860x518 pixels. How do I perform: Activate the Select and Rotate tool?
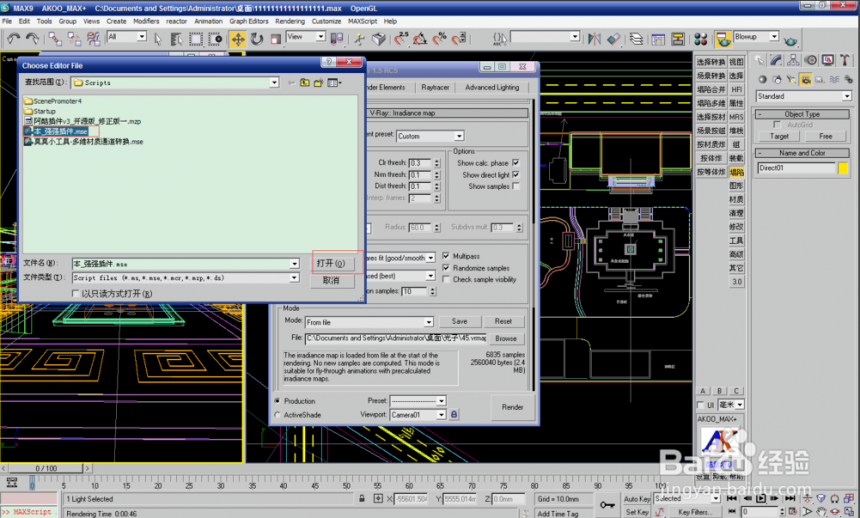(x=257, y=38)
